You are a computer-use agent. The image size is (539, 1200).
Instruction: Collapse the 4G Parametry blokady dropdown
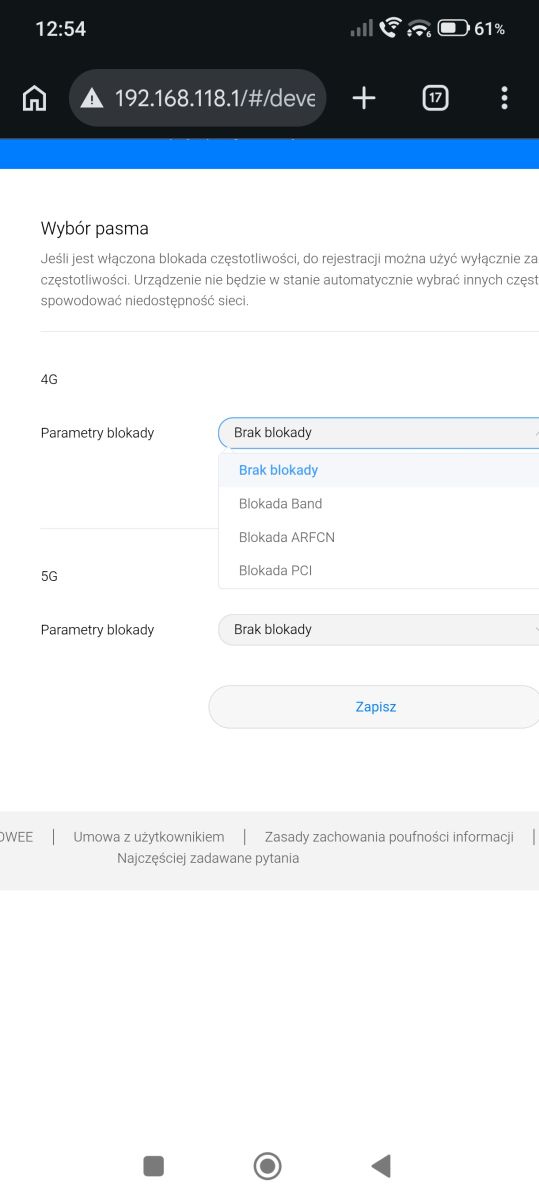pos(378,433)
